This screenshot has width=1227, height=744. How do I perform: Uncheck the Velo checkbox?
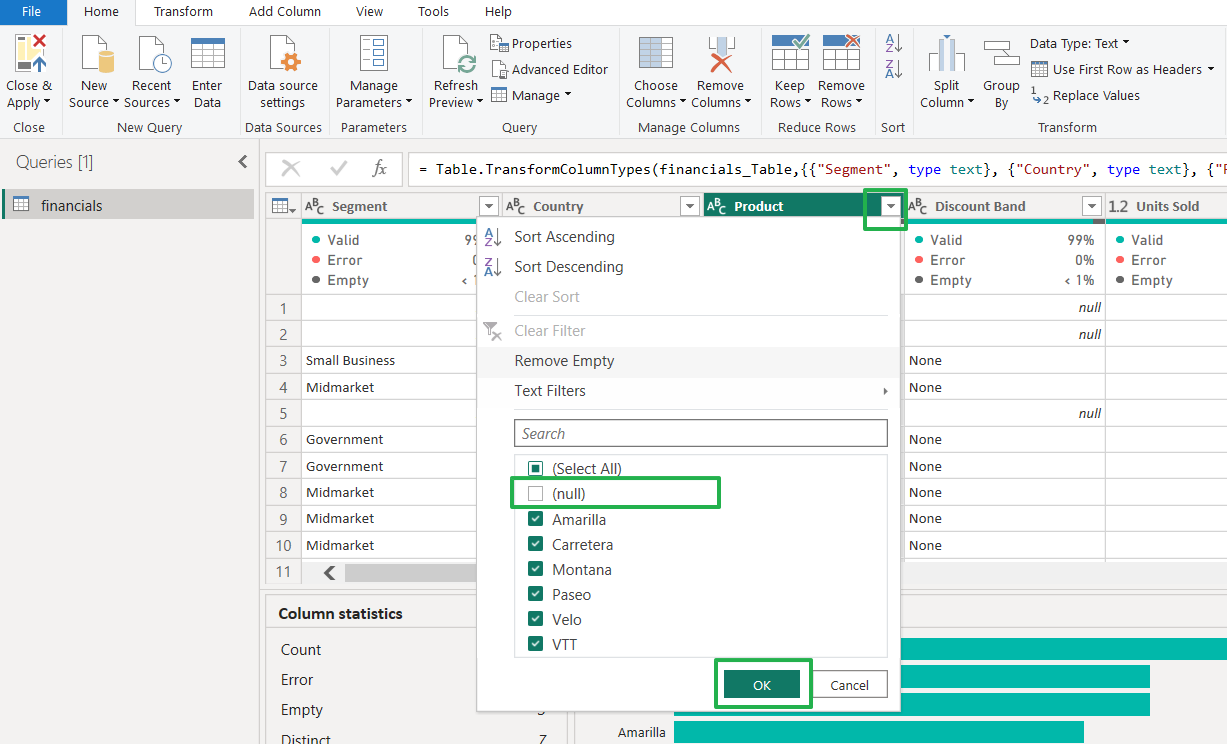536,619
